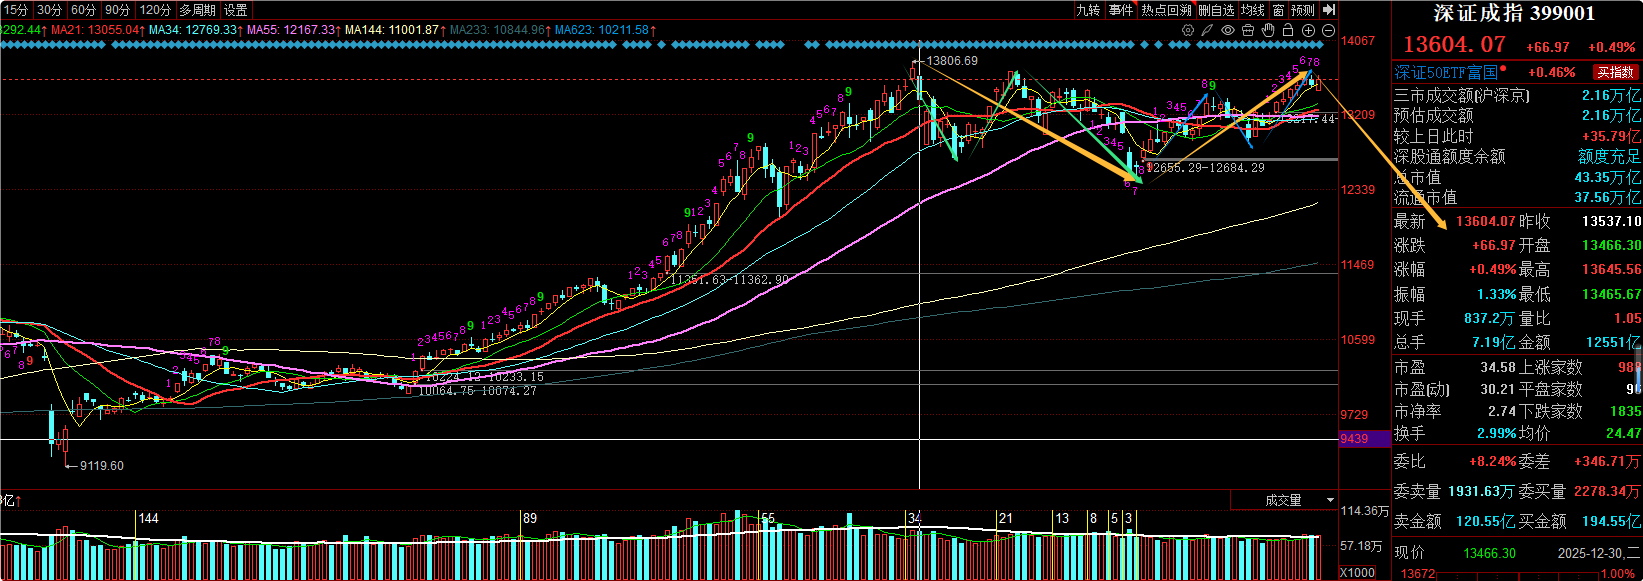This screenshot has height=581, width=1643.
Task: Open chart settings gear icon
Action: point(1188,30)
